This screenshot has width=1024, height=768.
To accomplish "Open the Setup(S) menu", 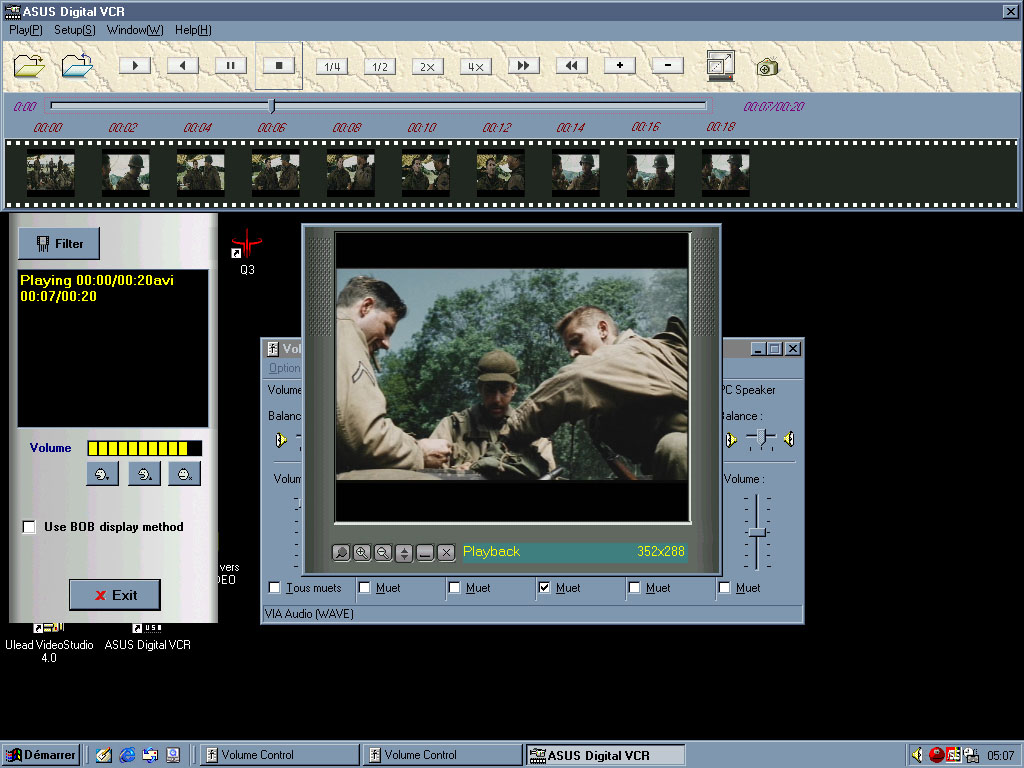I will 74,30.
